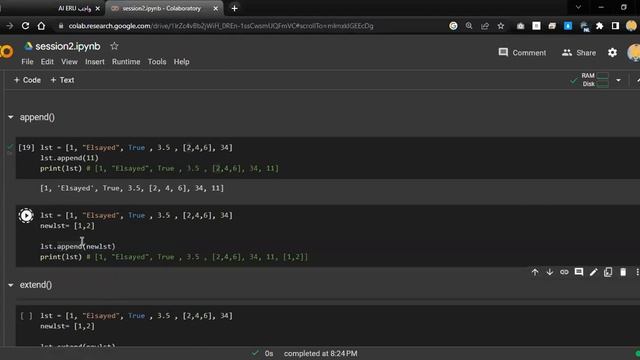
Task: Open Colab settings gear
Action: pos(612,53)
